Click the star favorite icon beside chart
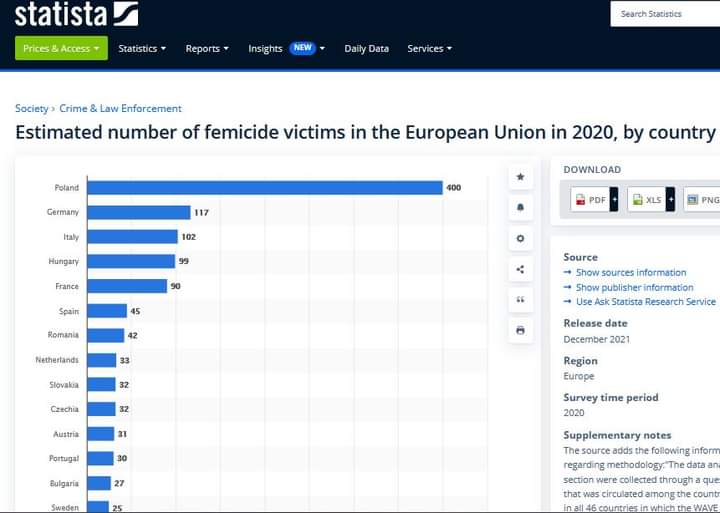This screenshot has width=720, height=513. pos(520,177)
